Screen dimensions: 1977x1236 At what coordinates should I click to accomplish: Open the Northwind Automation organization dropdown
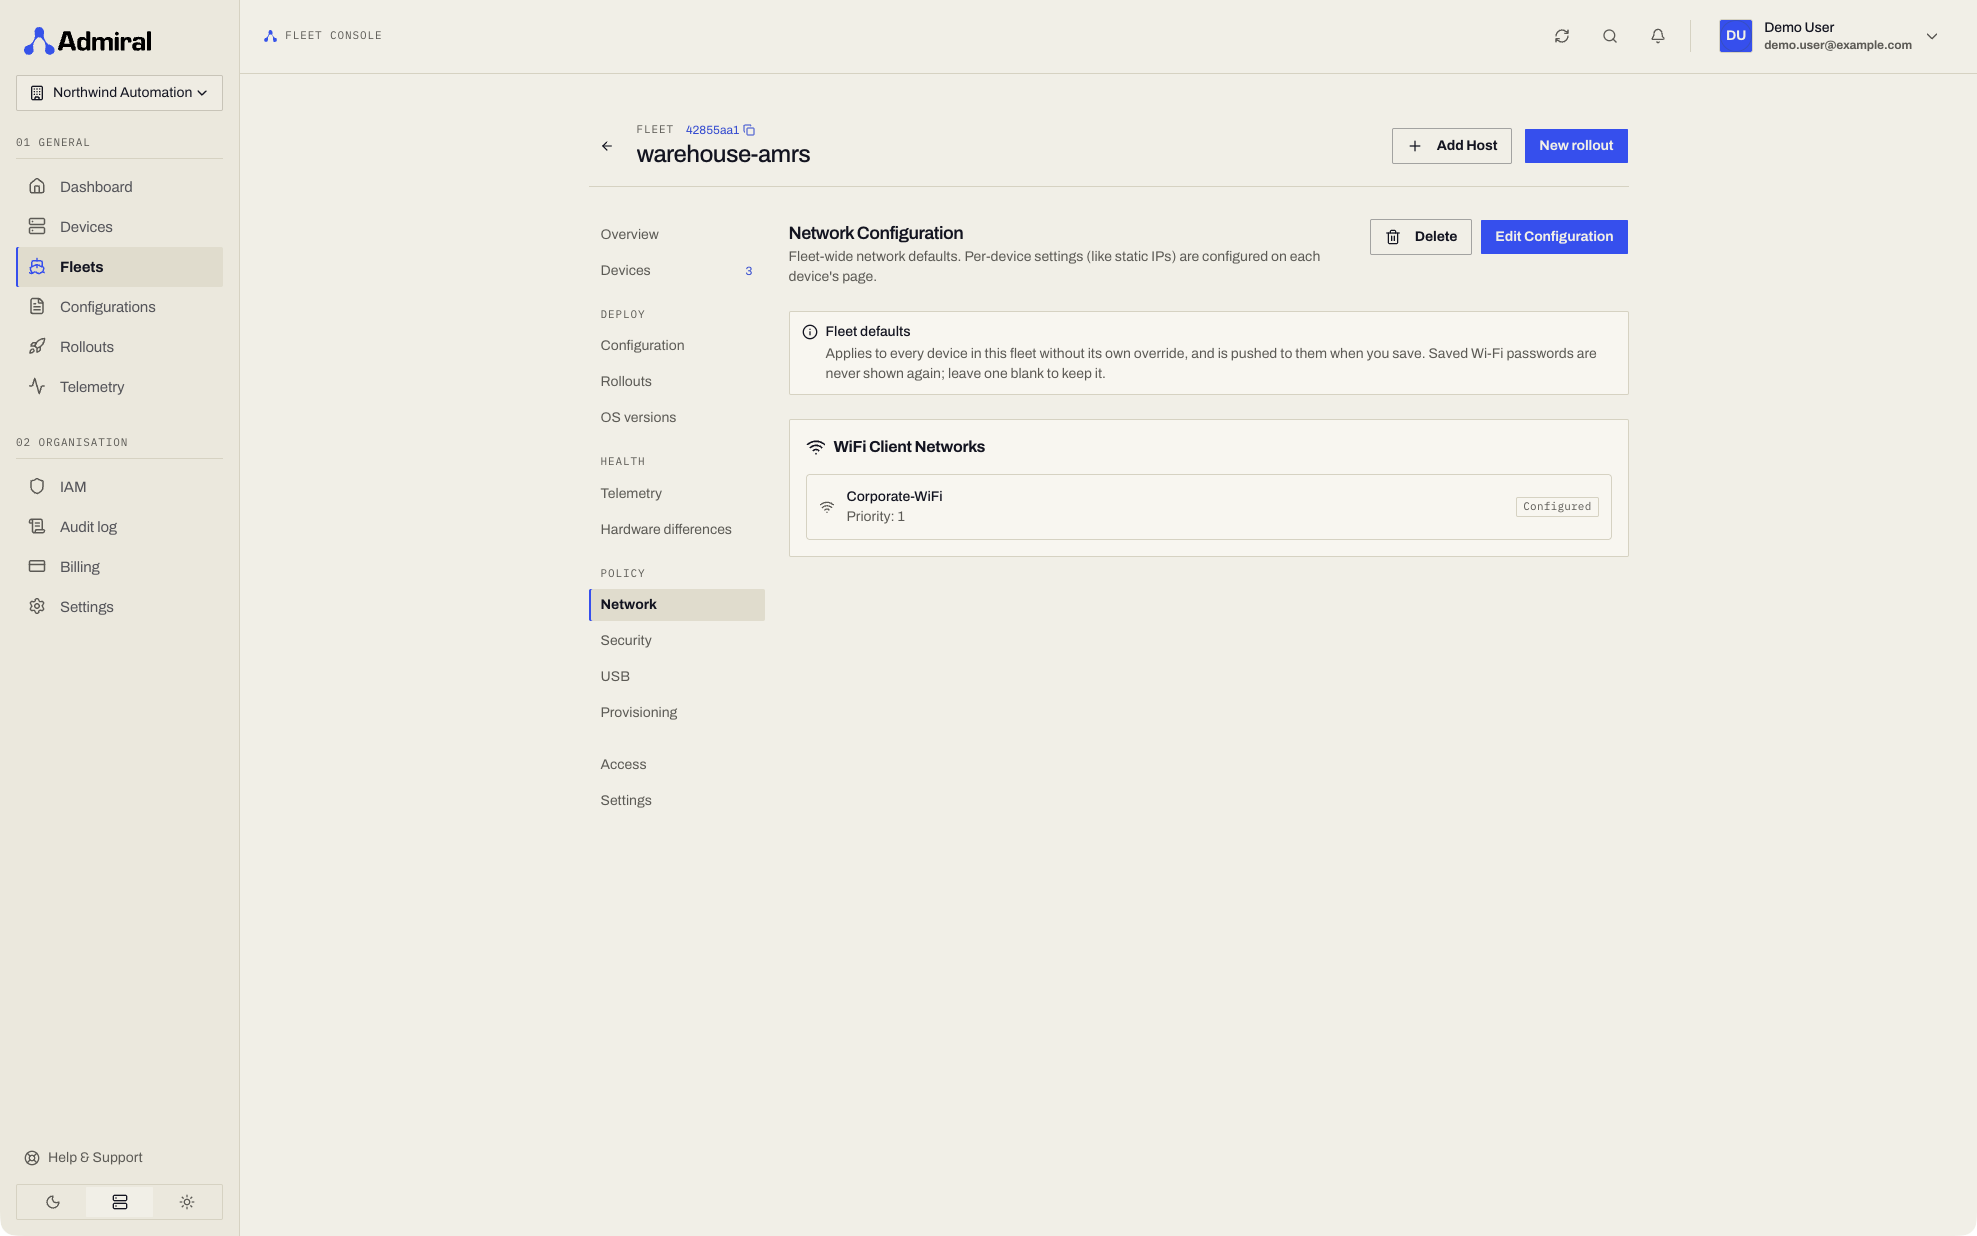click(119, 93)
